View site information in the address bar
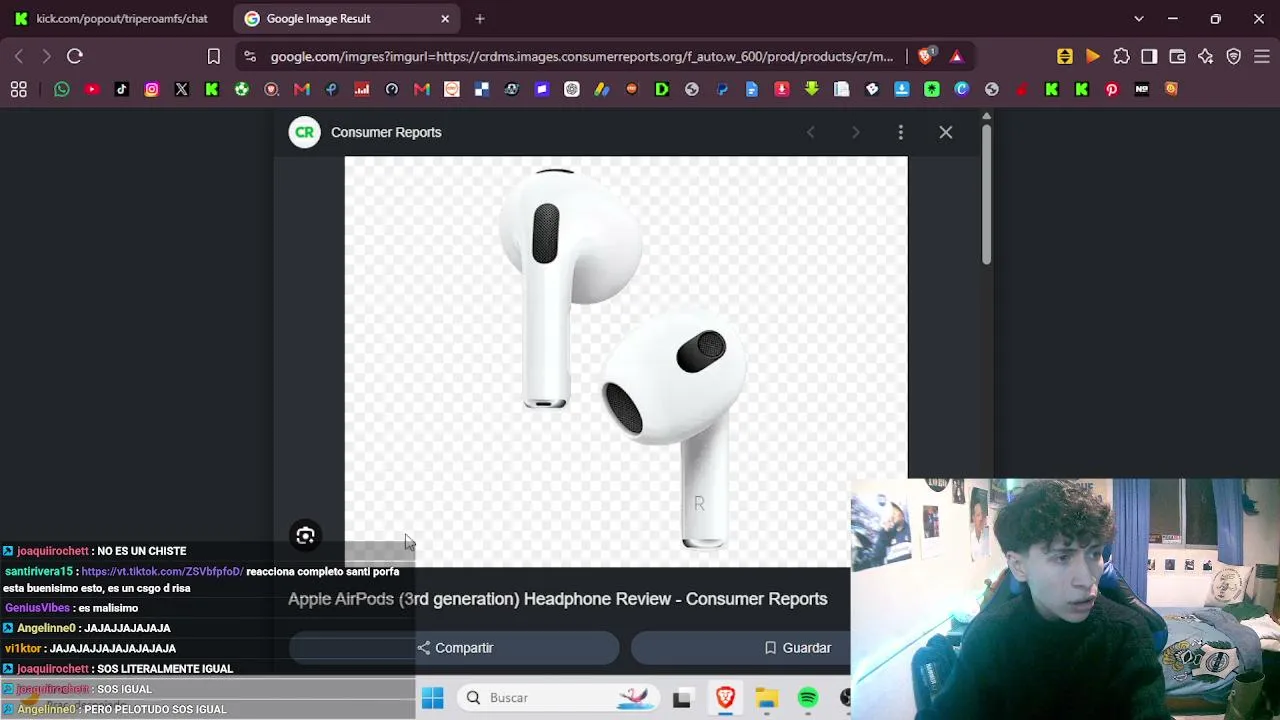The width and height of the screenshot is (1280, 720). [x=250, y=56]
